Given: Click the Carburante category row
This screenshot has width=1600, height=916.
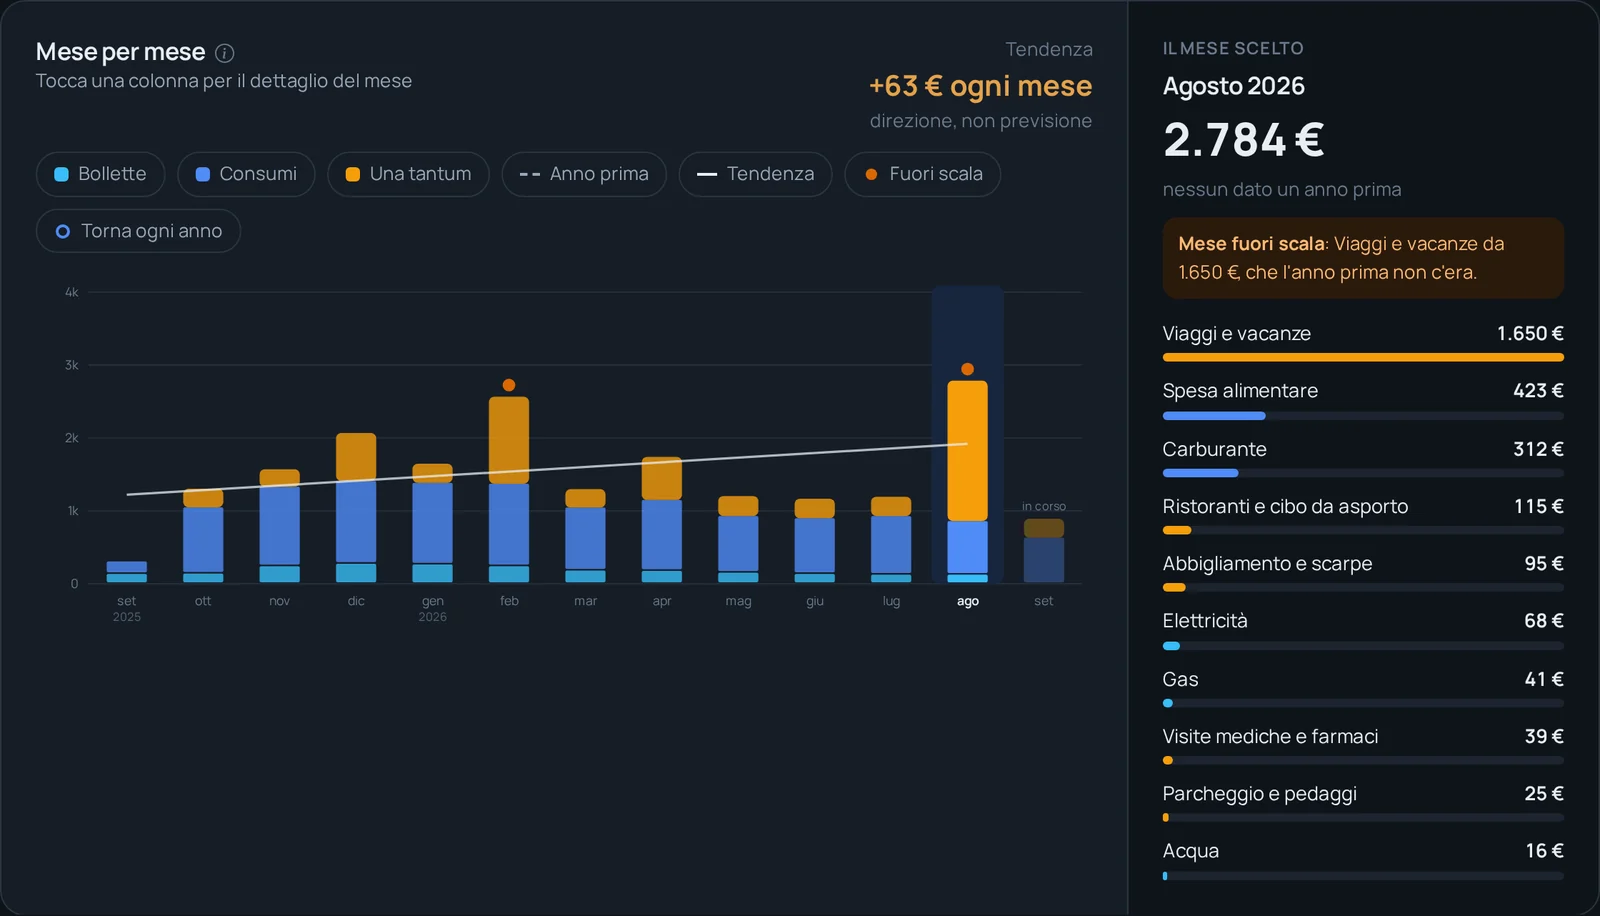Looking at the screenshot, I should [1363, 457].
